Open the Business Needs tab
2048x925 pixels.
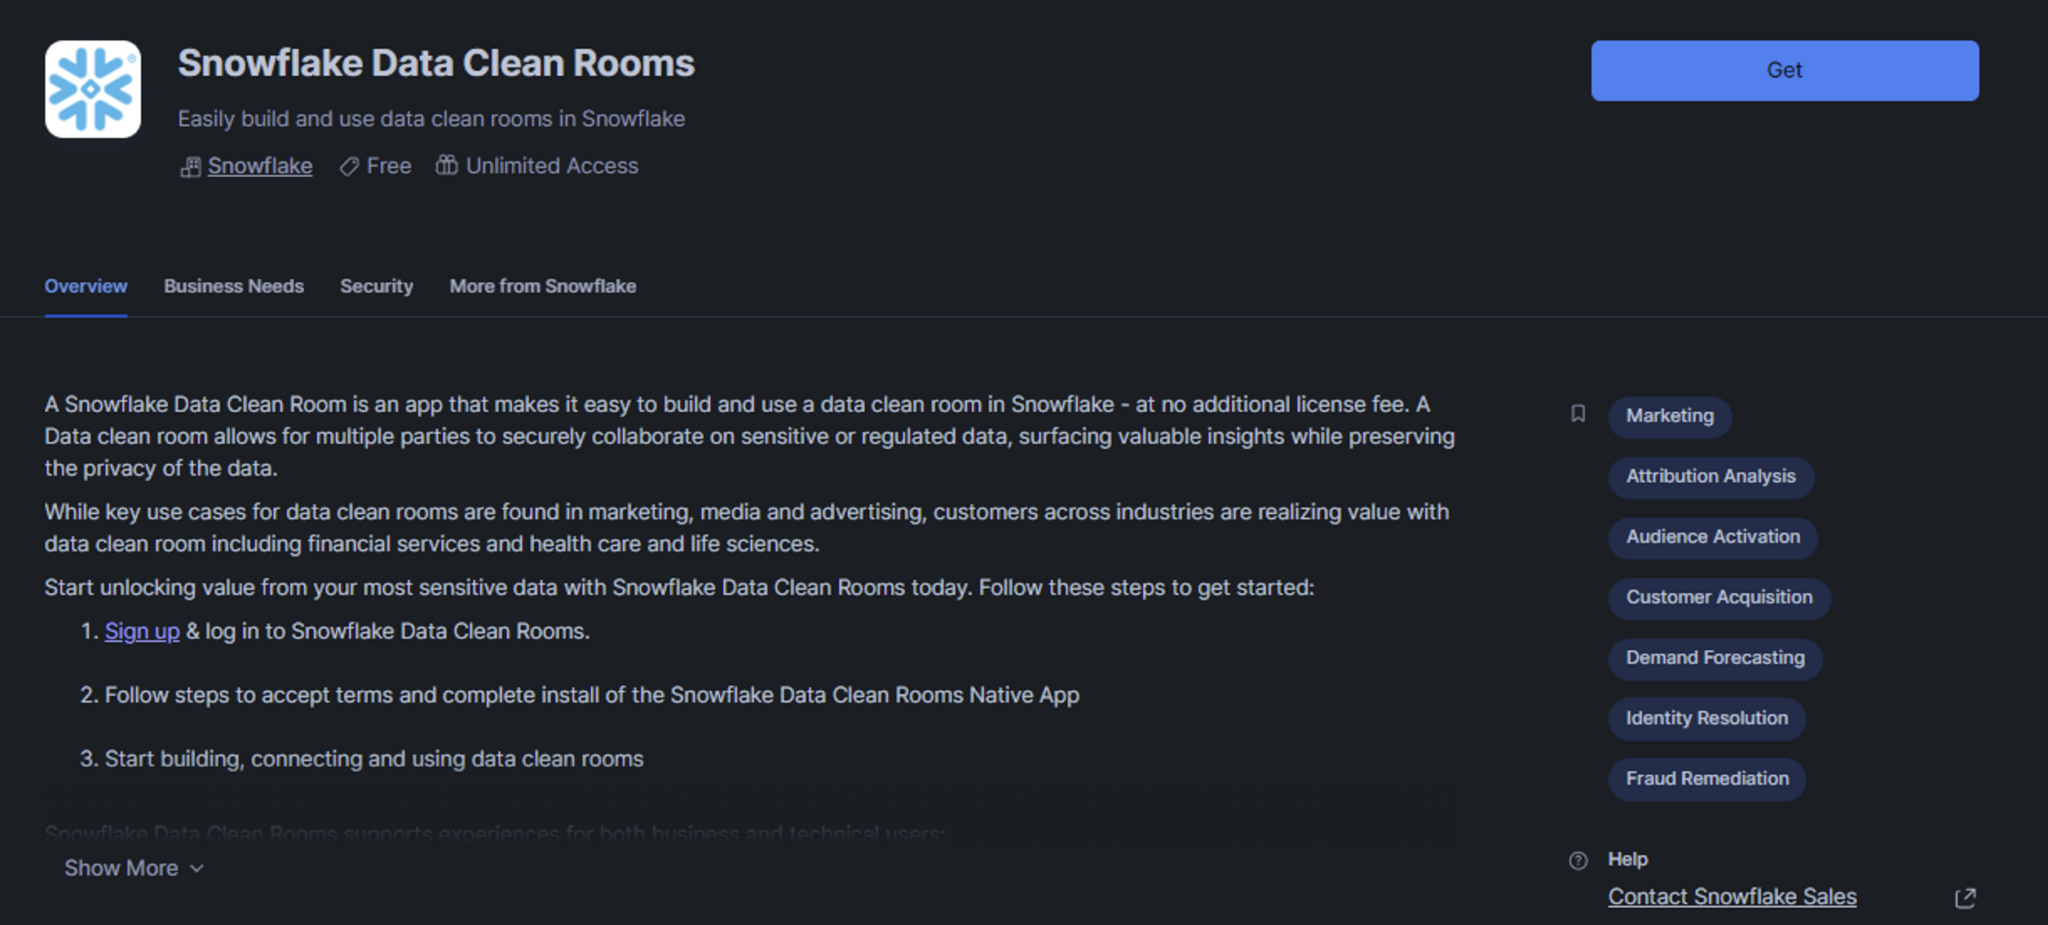pos(234,286)
